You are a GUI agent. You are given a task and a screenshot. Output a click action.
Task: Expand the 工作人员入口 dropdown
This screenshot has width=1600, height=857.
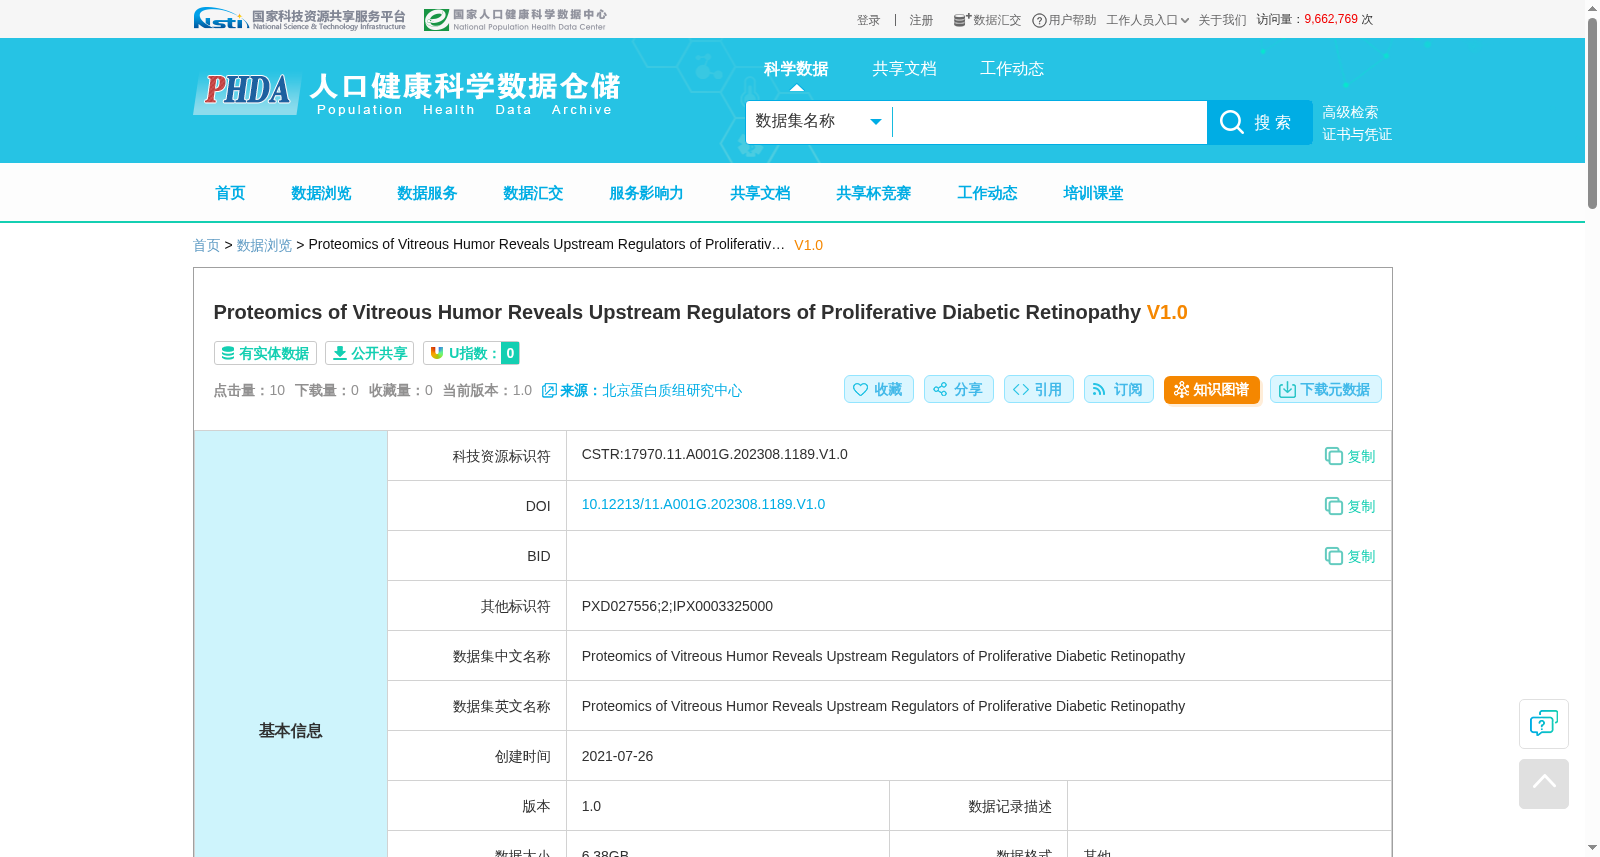coord(1147,20)
